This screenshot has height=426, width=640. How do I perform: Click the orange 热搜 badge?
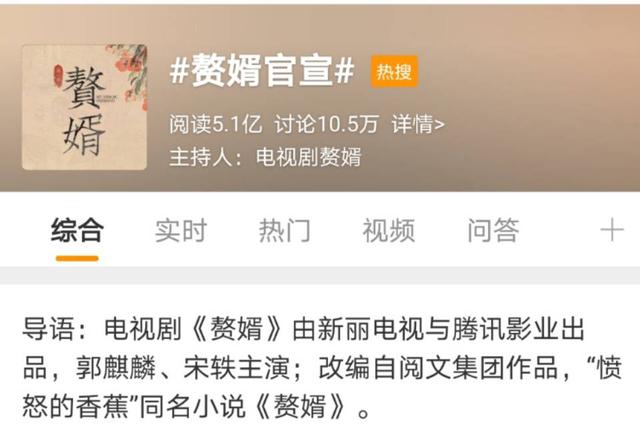pos(394,72)
